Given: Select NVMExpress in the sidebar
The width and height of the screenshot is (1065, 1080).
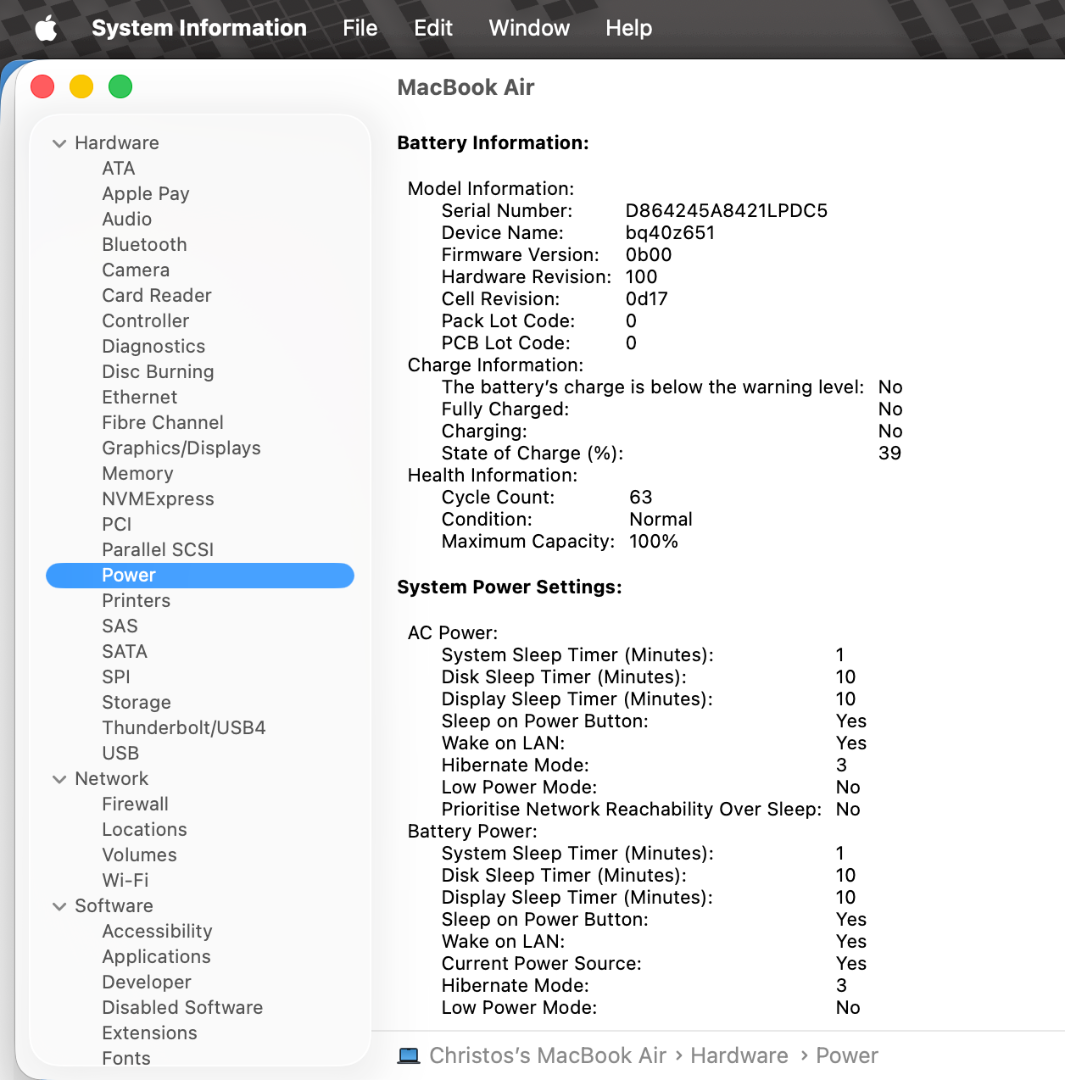Looking at the screenshot, I should (158, 499).
